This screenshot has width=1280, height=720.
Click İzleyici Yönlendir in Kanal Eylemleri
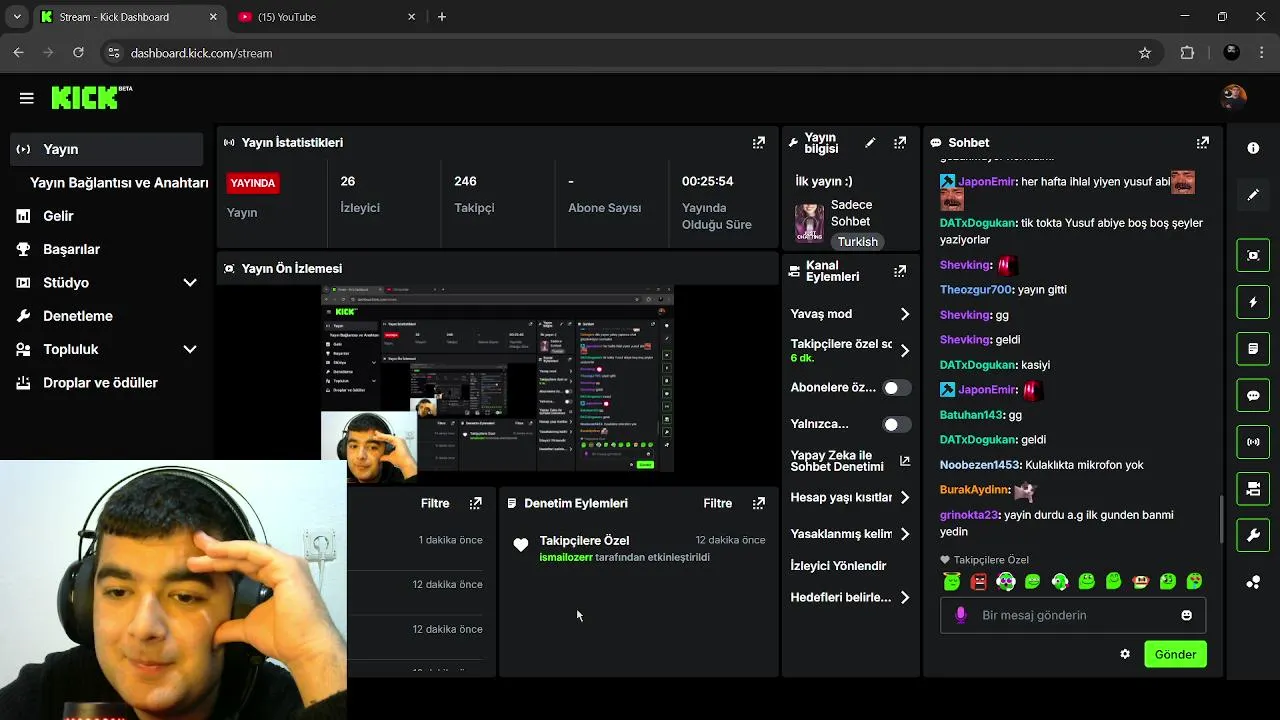click(838, 566)
